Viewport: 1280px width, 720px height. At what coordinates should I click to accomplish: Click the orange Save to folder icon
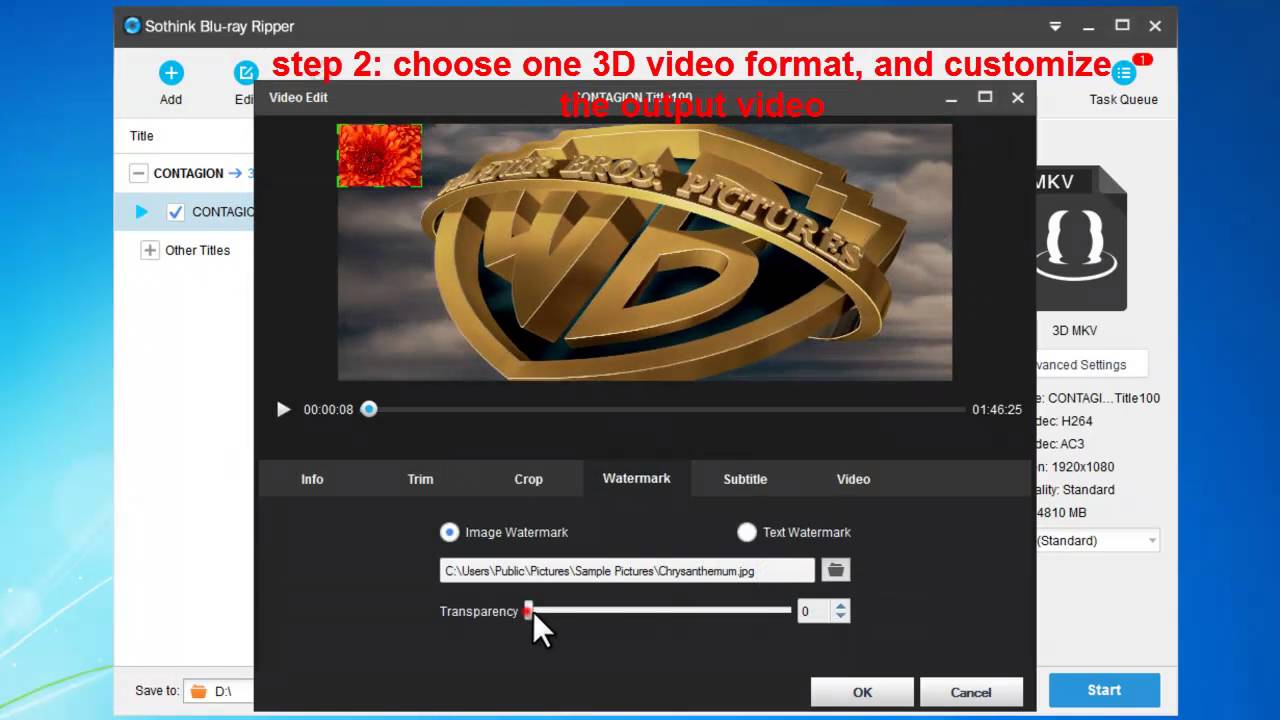(x=198, y=691)
